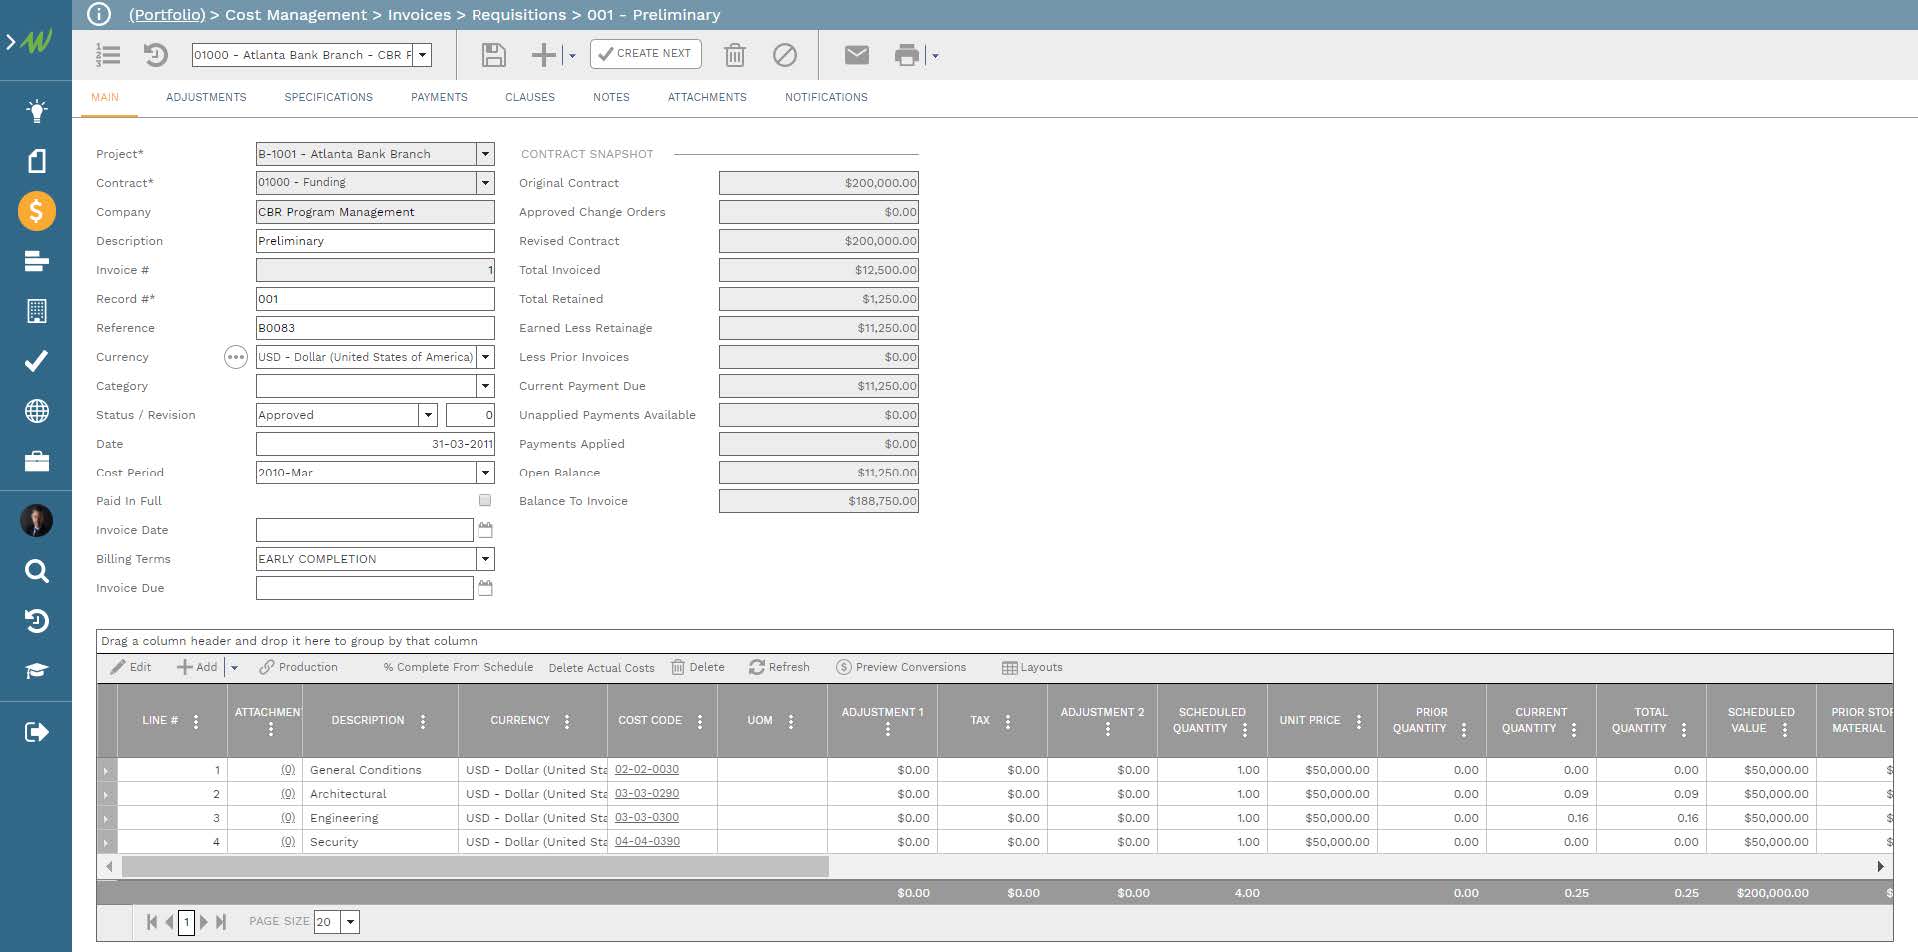Delete the current record via trash icon
Screen dimensions: 1918x952
tap(736, 55)
